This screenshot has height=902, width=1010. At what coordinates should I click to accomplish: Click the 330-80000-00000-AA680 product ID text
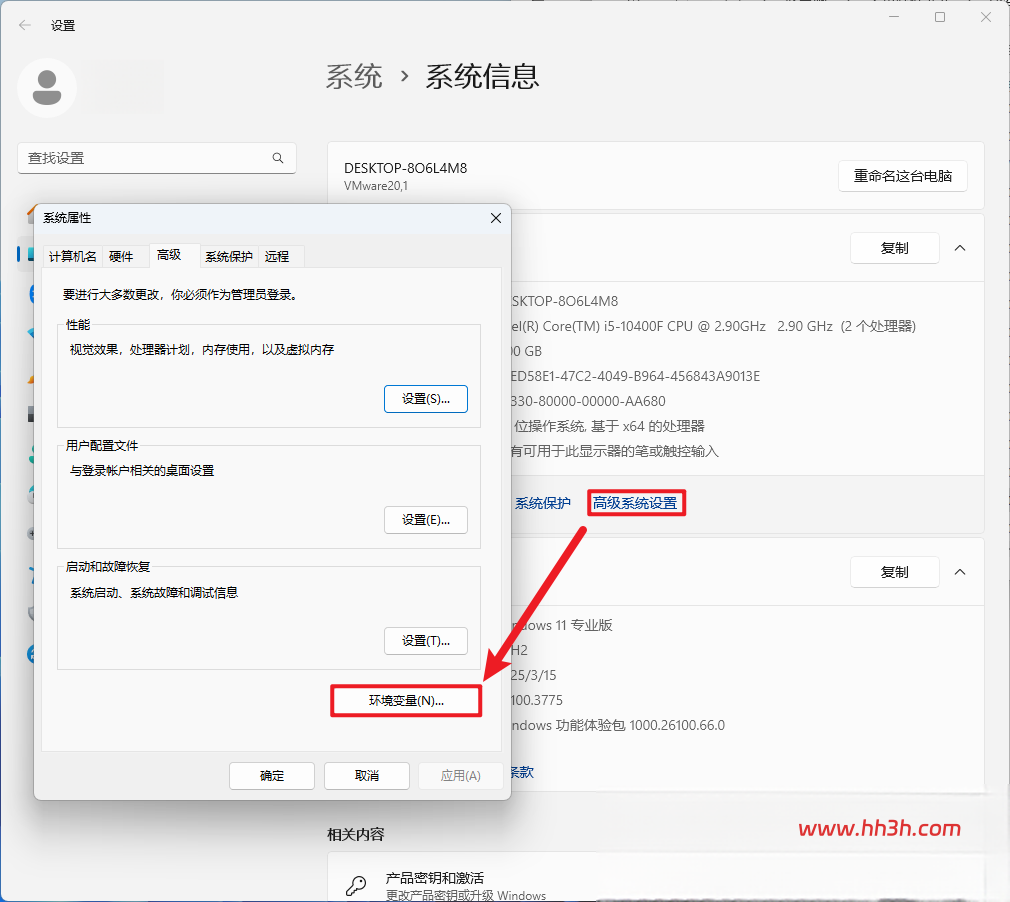click(x=587, y=401)
